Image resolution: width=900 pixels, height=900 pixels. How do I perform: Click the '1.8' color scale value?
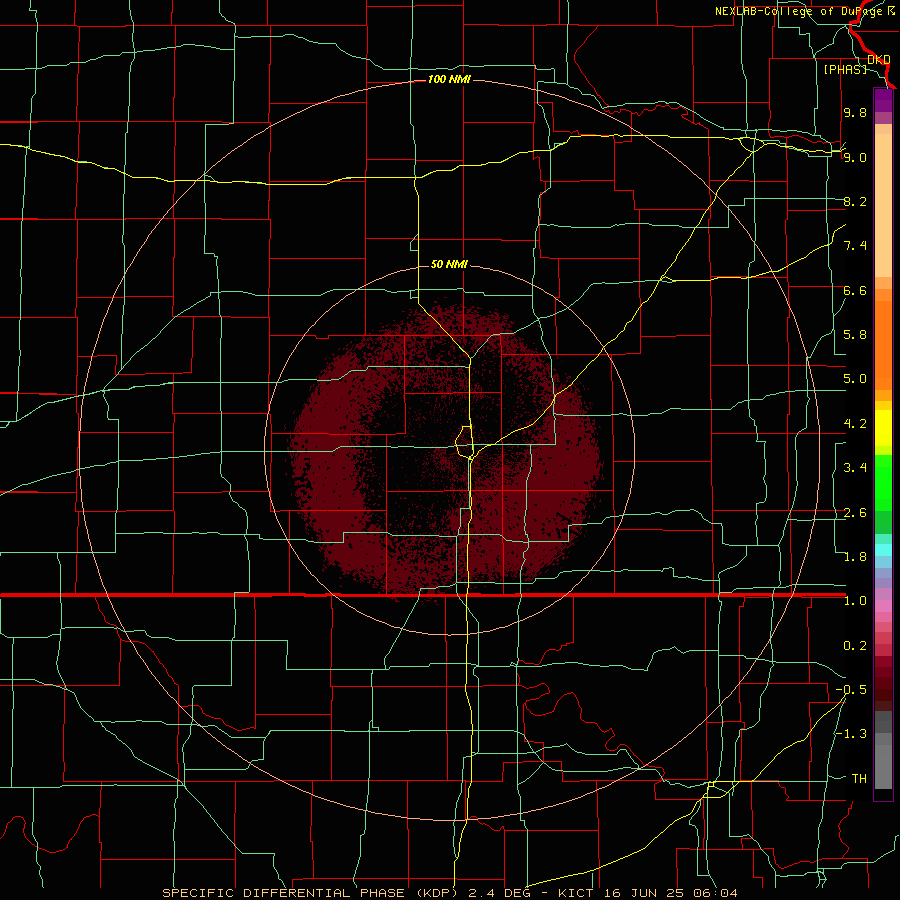tap(855, 557)
